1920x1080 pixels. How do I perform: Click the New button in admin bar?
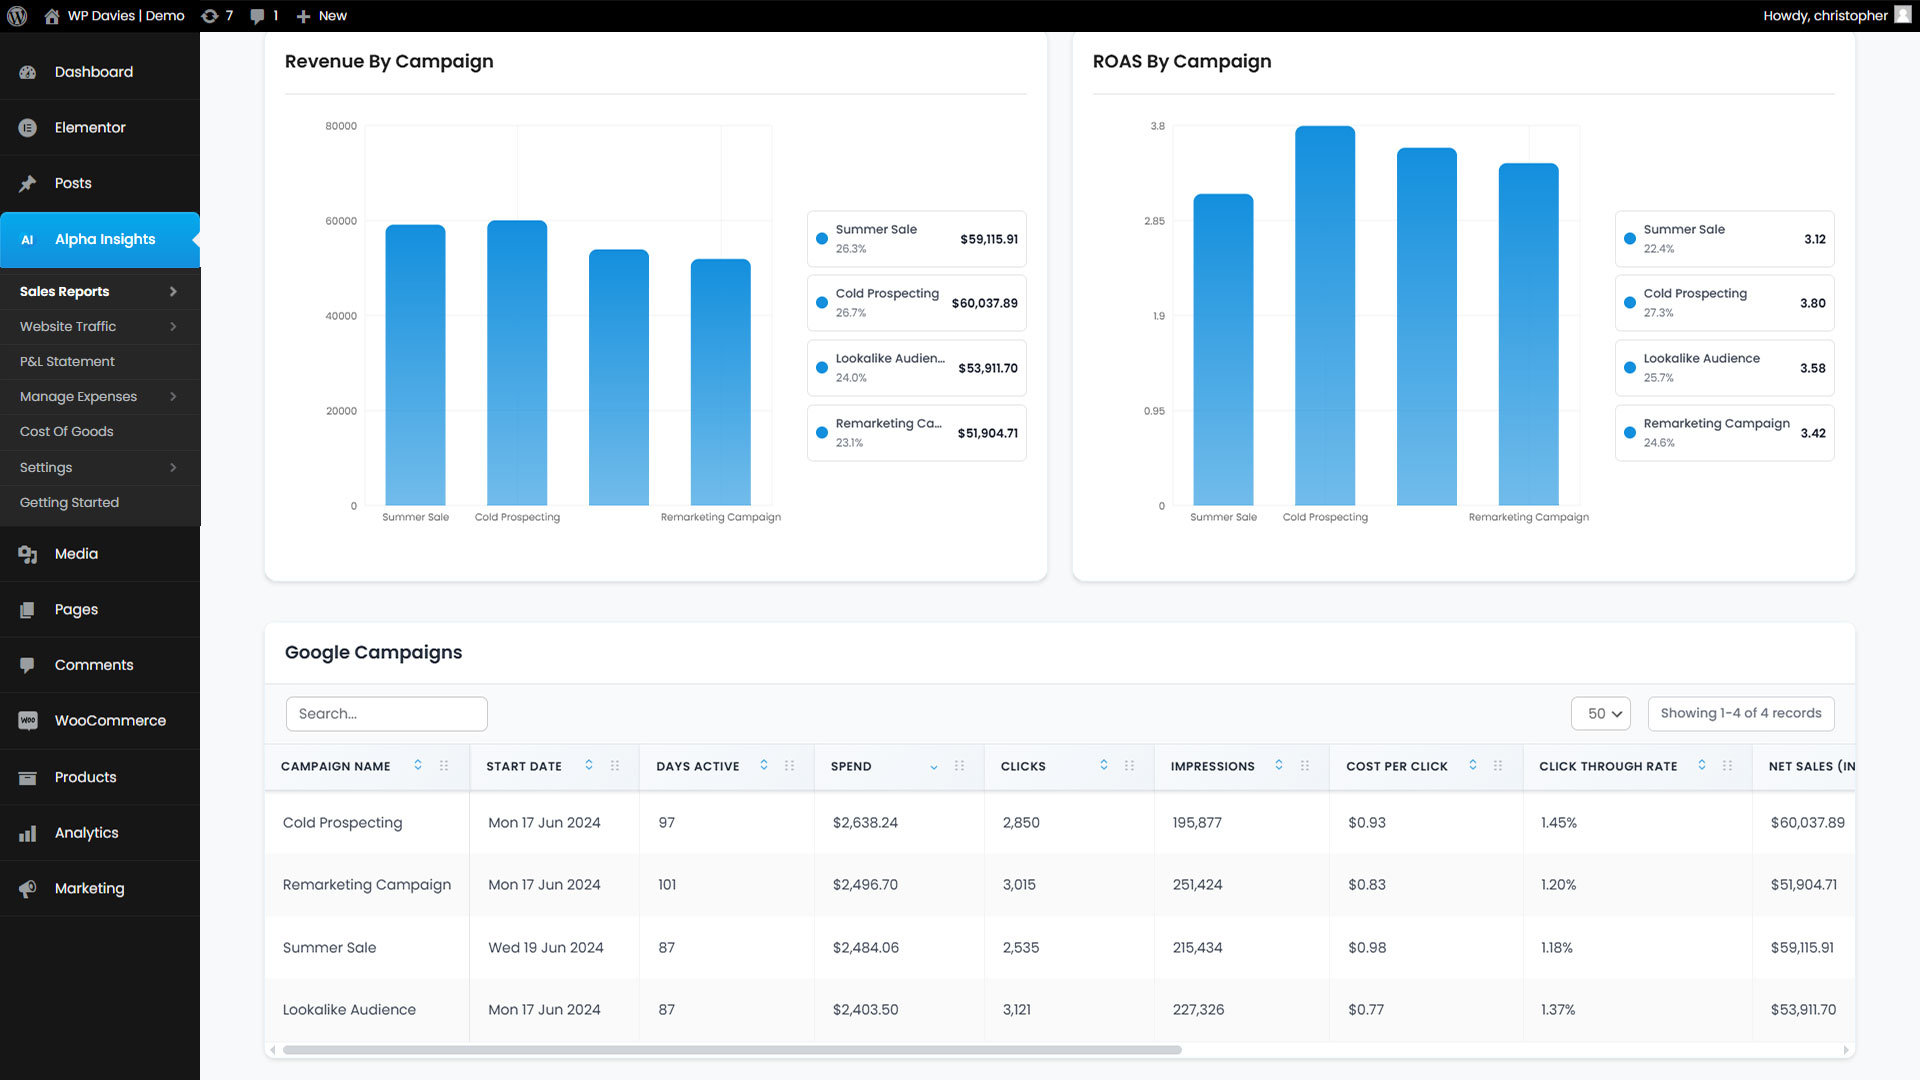[x=322, y=16]
